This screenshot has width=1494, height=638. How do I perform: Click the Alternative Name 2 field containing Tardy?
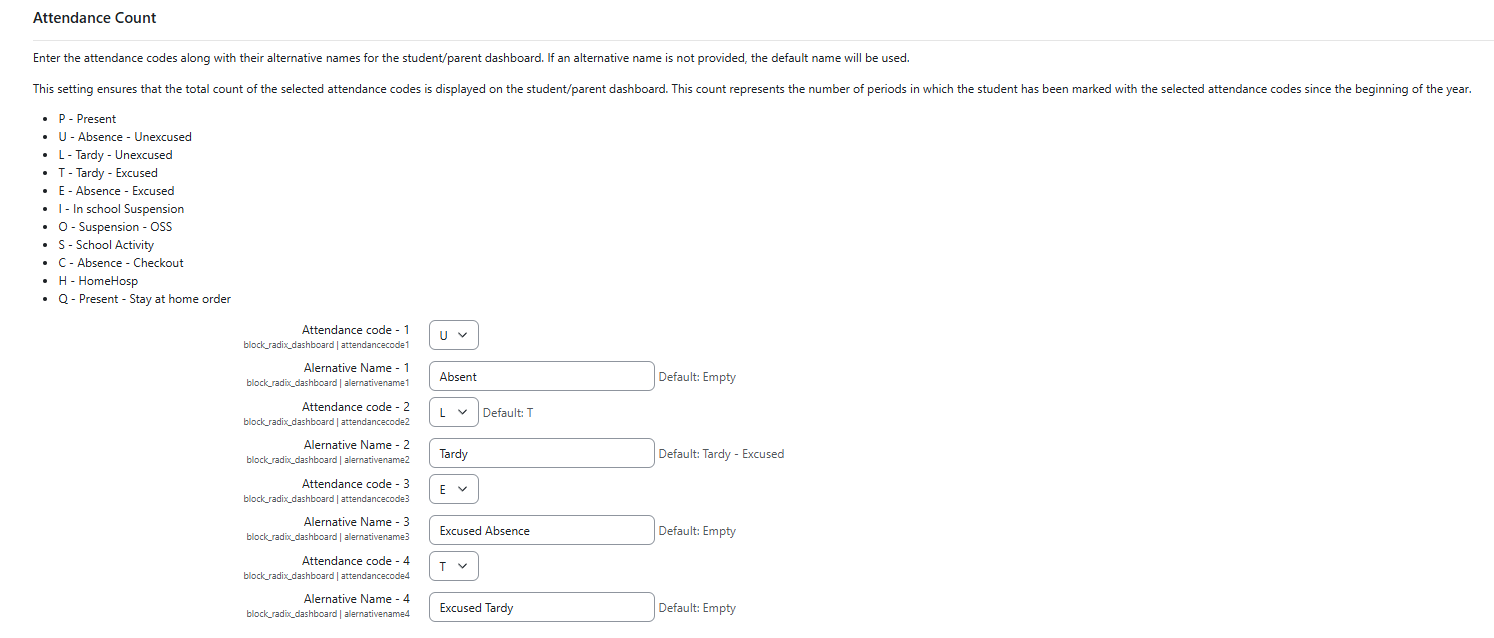tap(542, 454)
